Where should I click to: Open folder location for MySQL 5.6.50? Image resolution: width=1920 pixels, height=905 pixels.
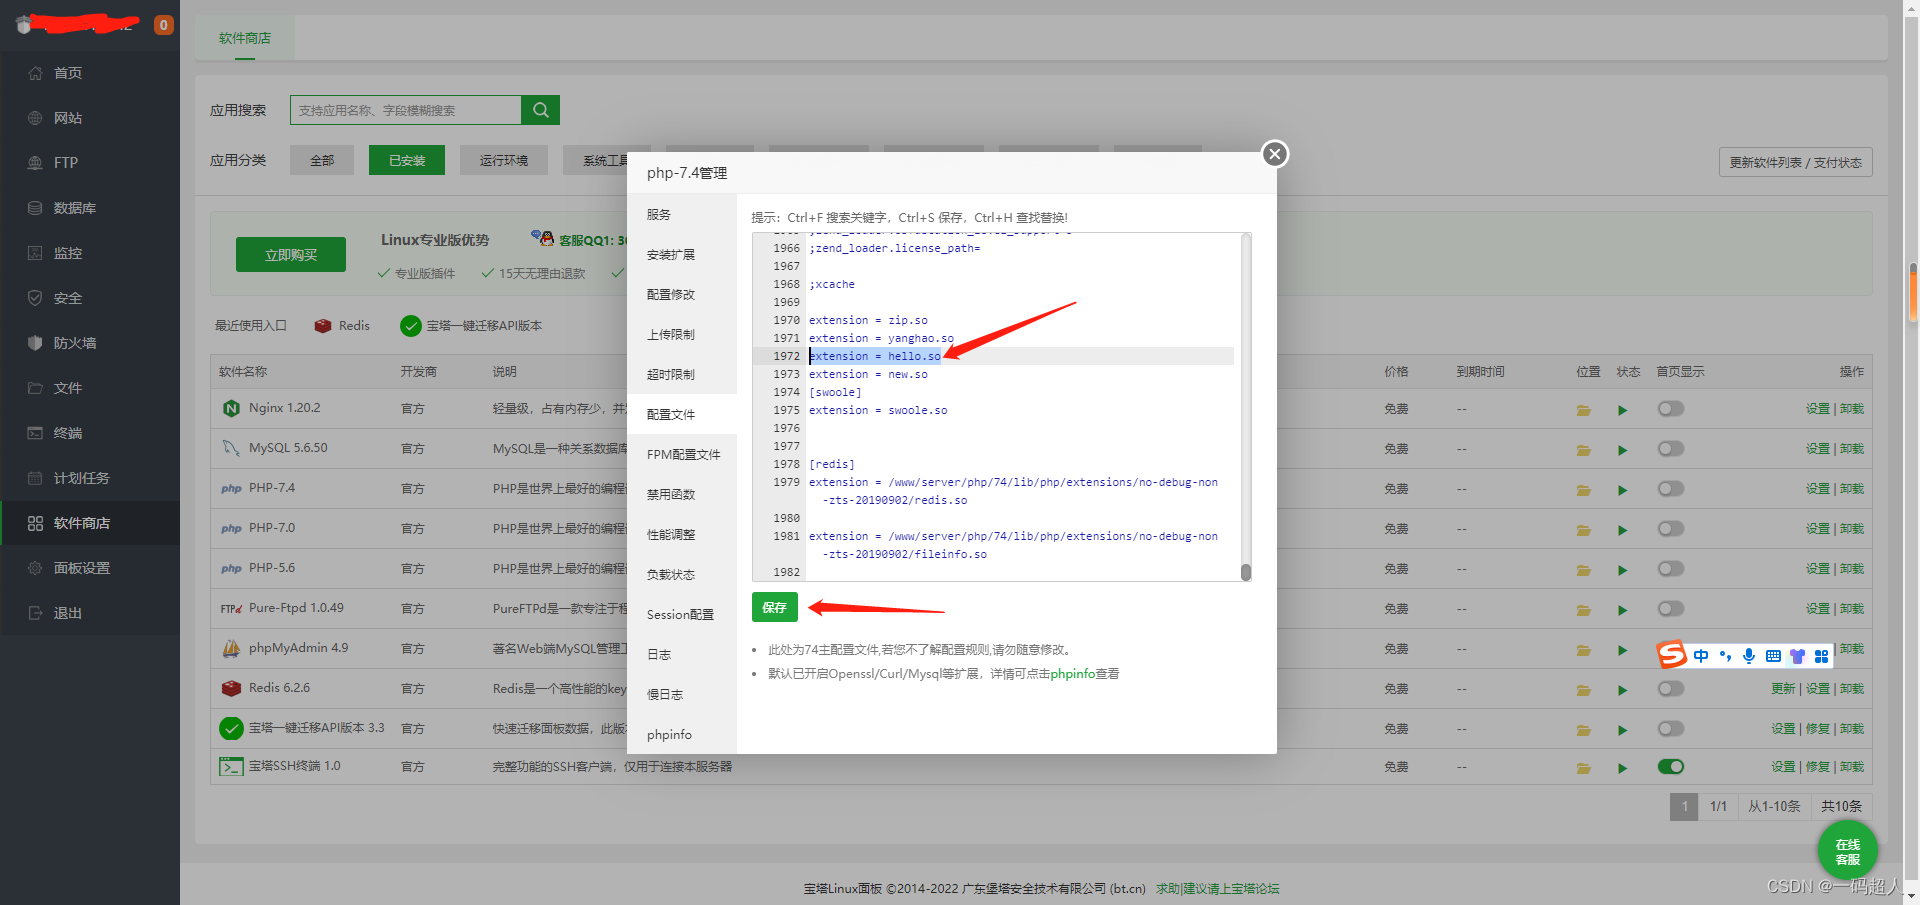1584,450
